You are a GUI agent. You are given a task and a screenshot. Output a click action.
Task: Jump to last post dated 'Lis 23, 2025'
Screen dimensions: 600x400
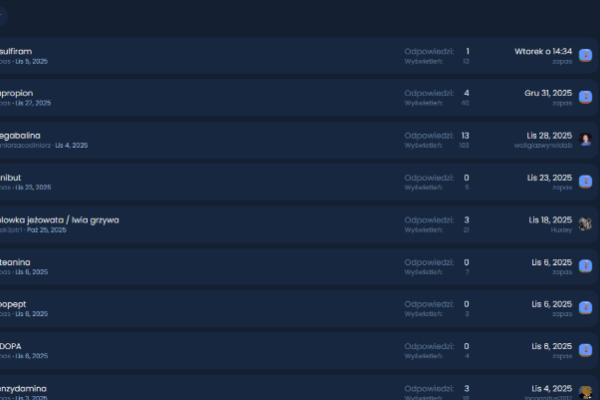[549, 177]
